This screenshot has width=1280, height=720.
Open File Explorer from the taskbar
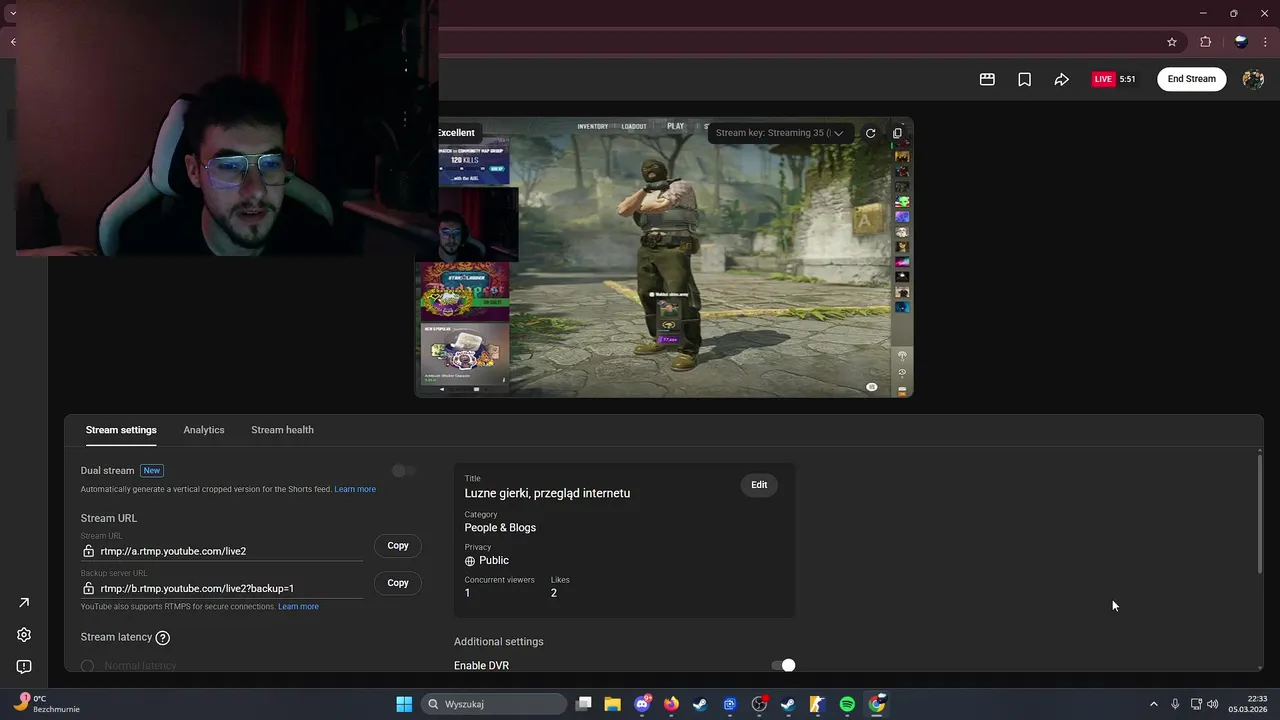(x=612, y=704)
